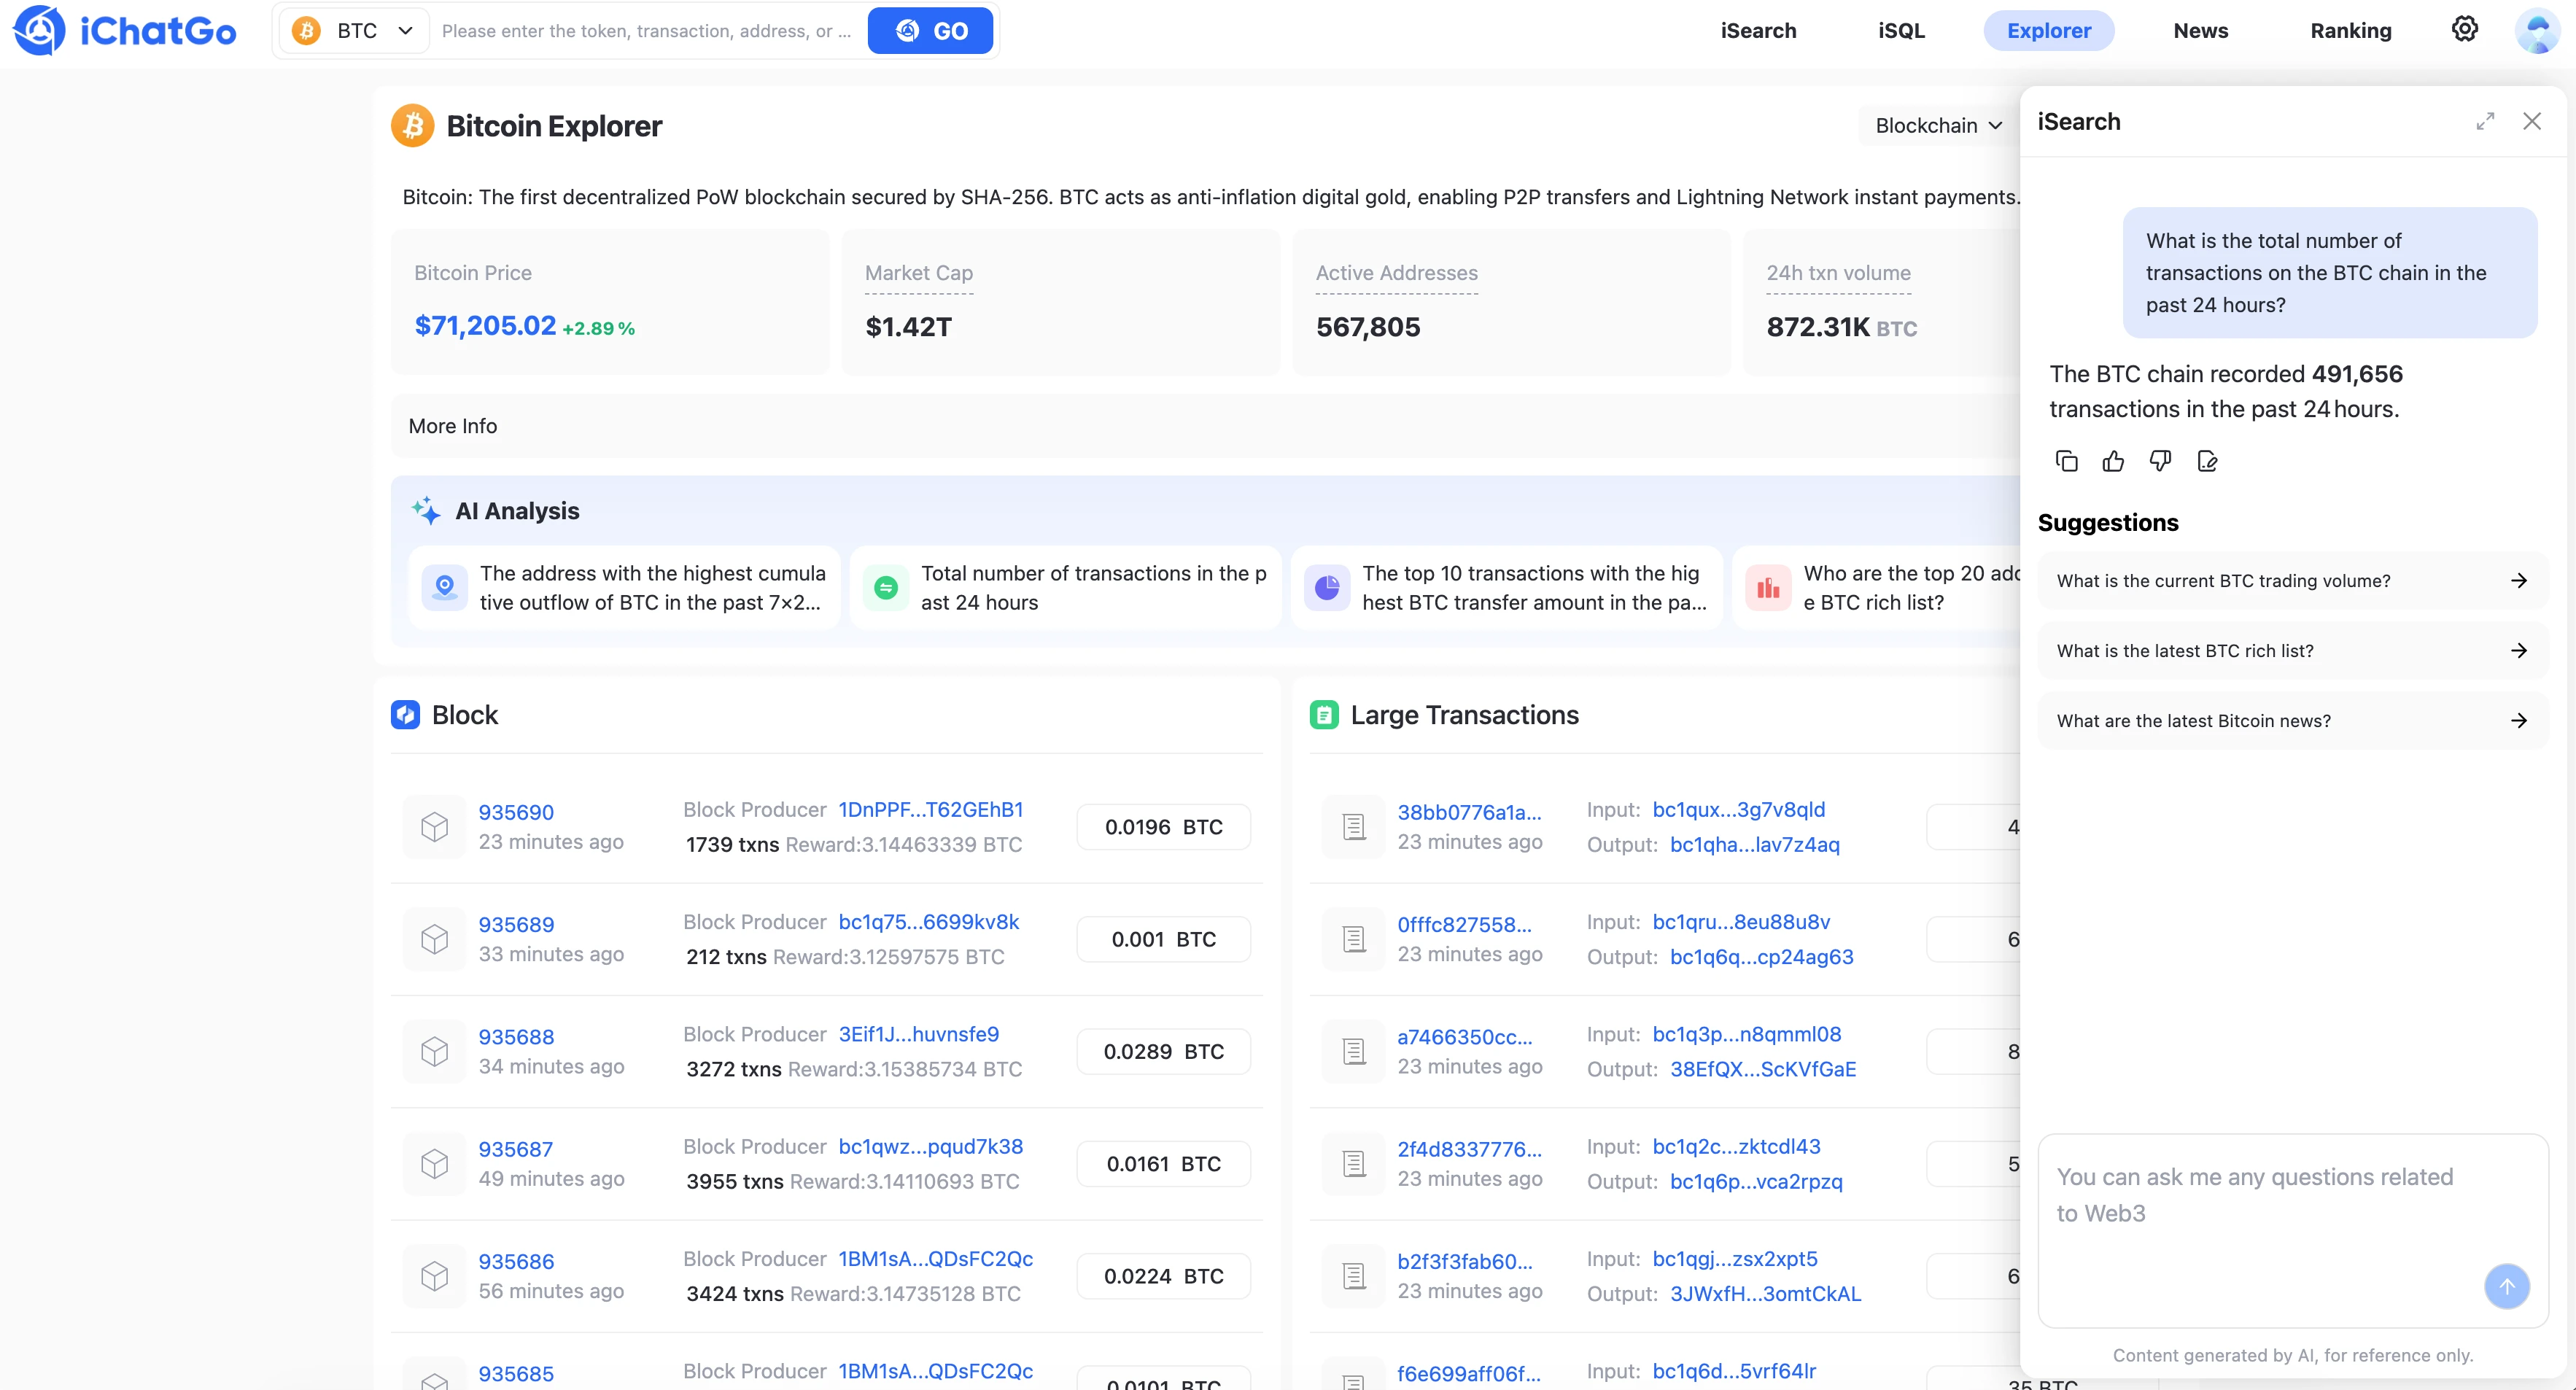The height and width of the screenshot is (1390, 2576).
Task: Click the top 10 transactions AI Analysis card
Action: [x=1507, y=588]
